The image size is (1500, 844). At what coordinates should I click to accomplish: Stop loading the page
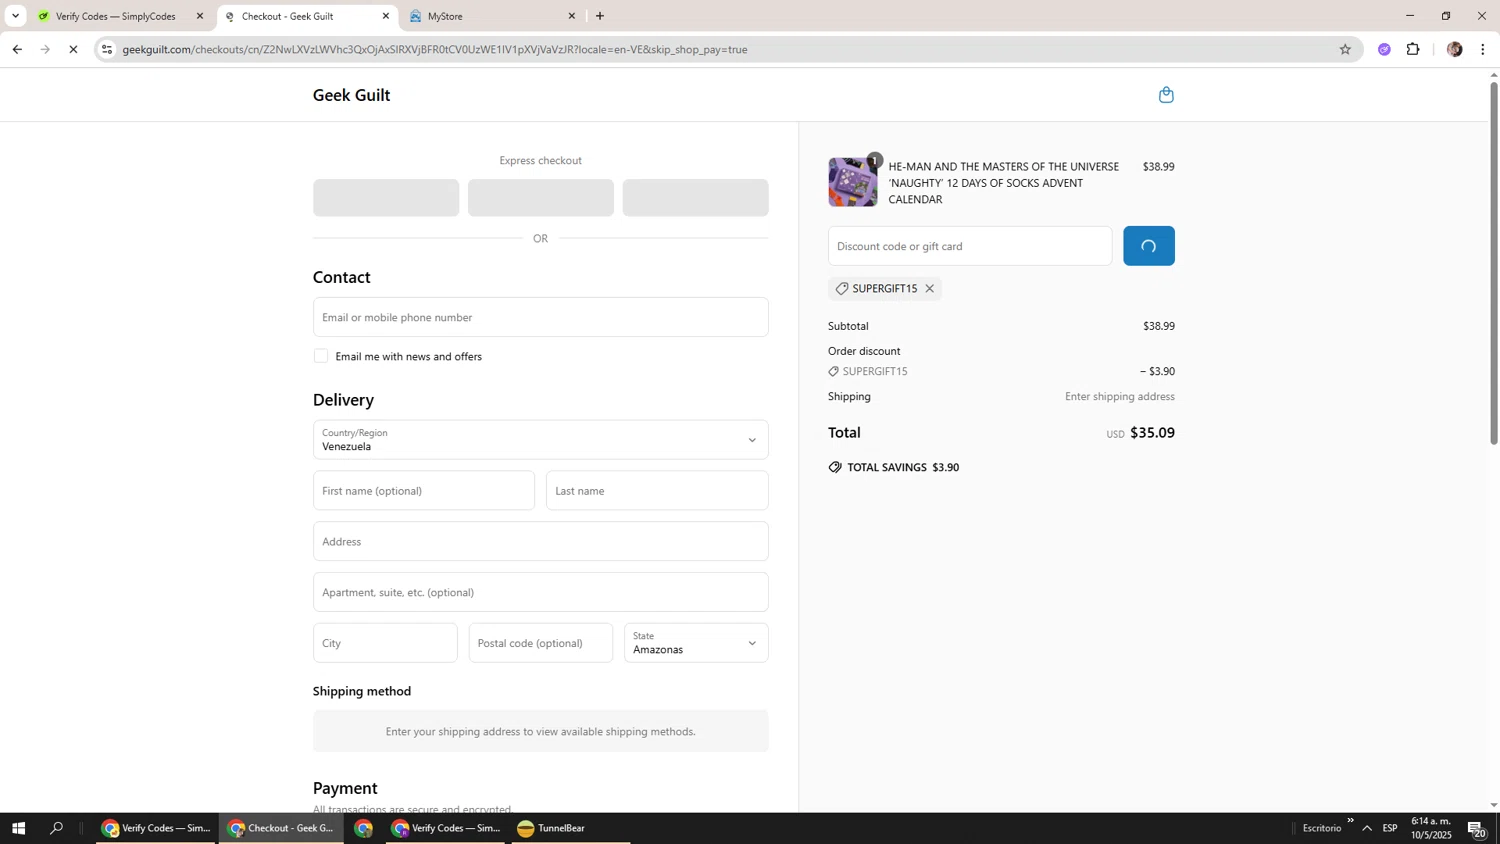pyautogui.click(x=74, y=49)
